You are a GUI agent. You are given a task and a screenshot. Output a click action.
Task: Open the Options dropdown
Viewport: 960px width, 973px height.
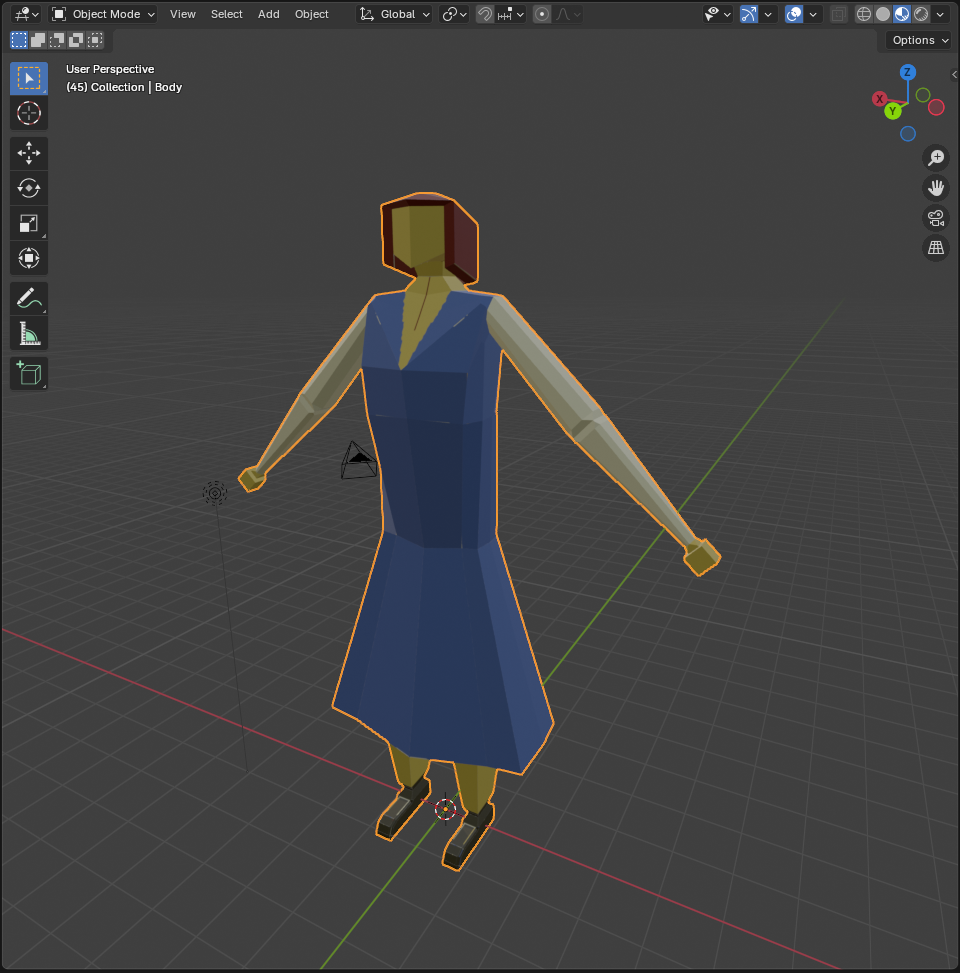[918, 40]
